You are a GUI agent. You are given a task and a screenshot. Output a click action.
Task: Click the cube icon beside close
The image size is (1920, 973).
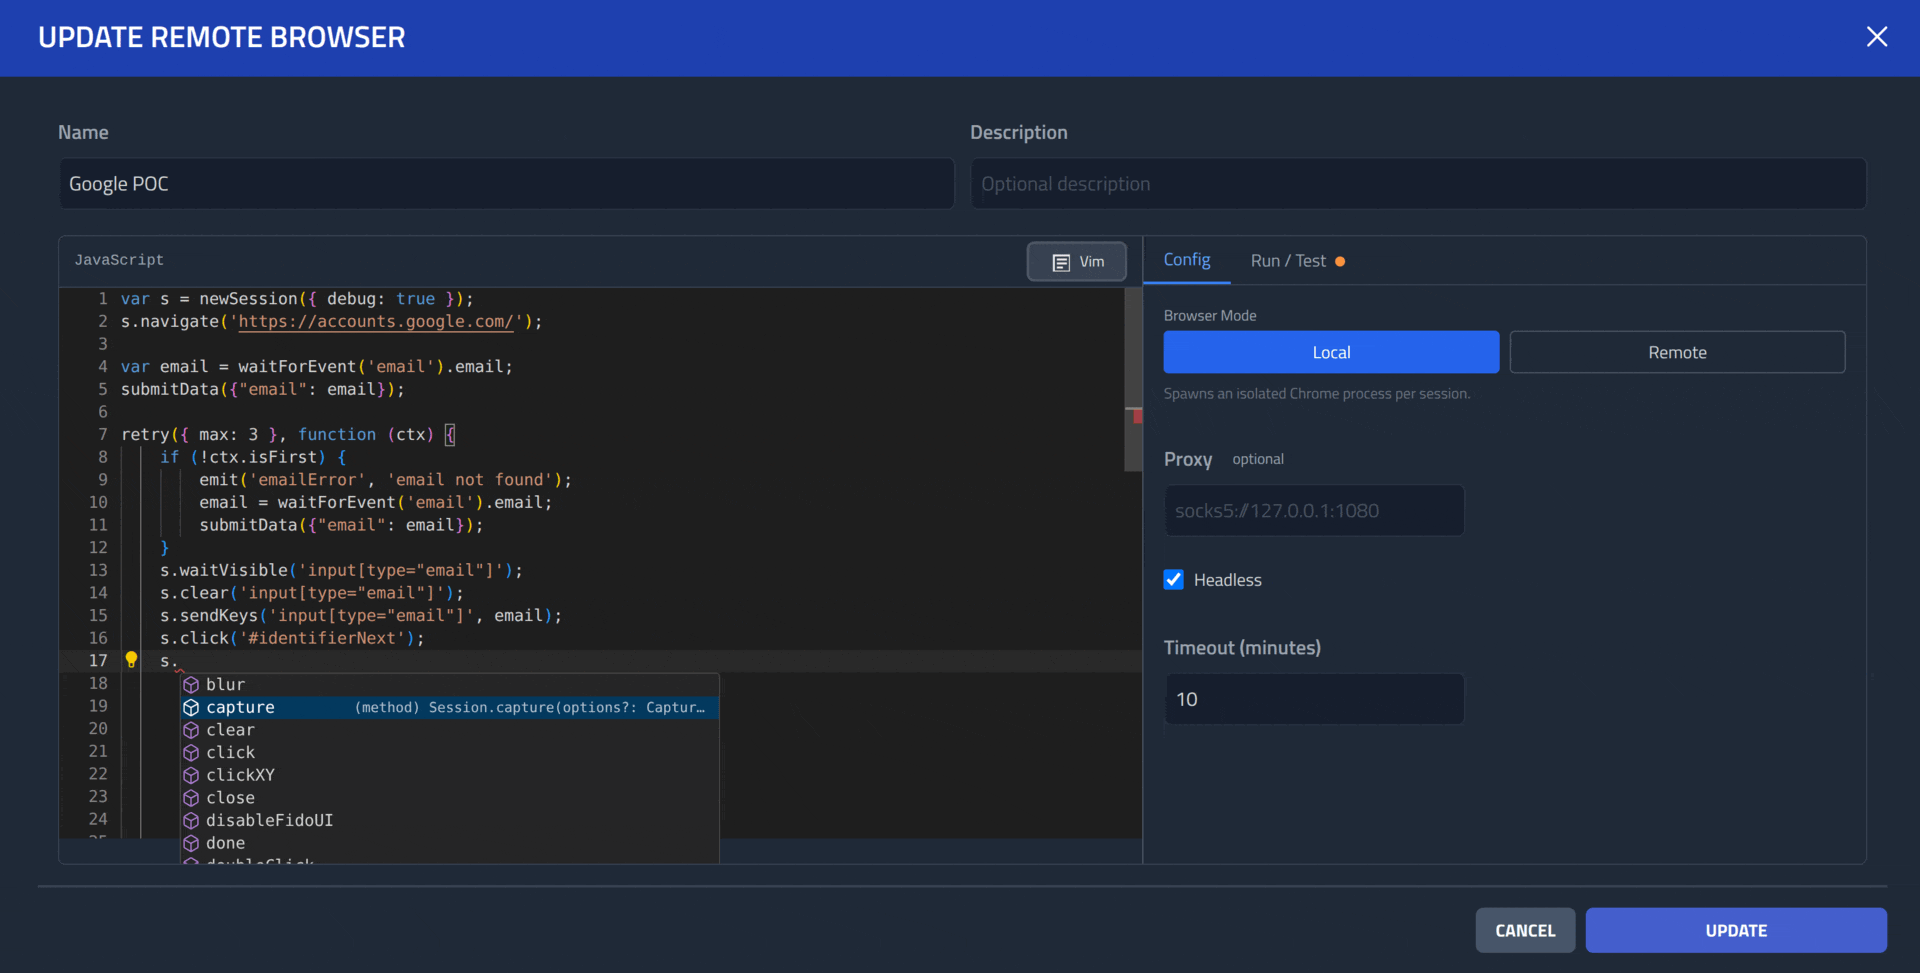[x=191, y=798]
